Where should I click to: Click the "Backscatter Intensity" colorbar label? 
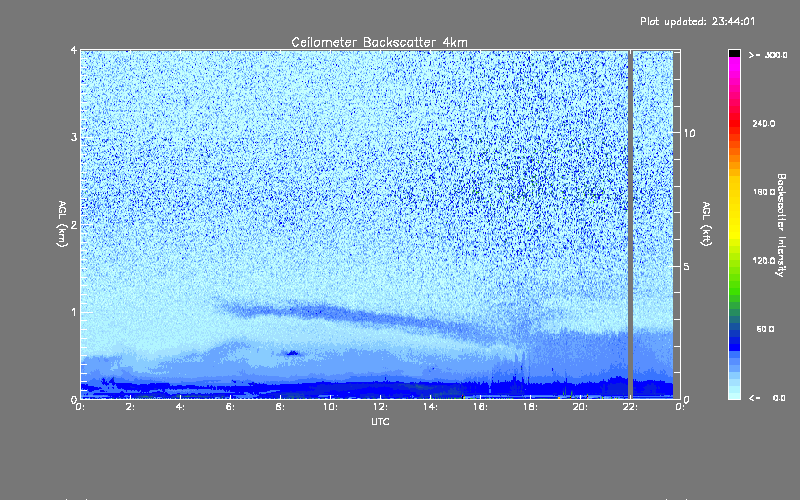pyautogui.click(x=780, y=225)
